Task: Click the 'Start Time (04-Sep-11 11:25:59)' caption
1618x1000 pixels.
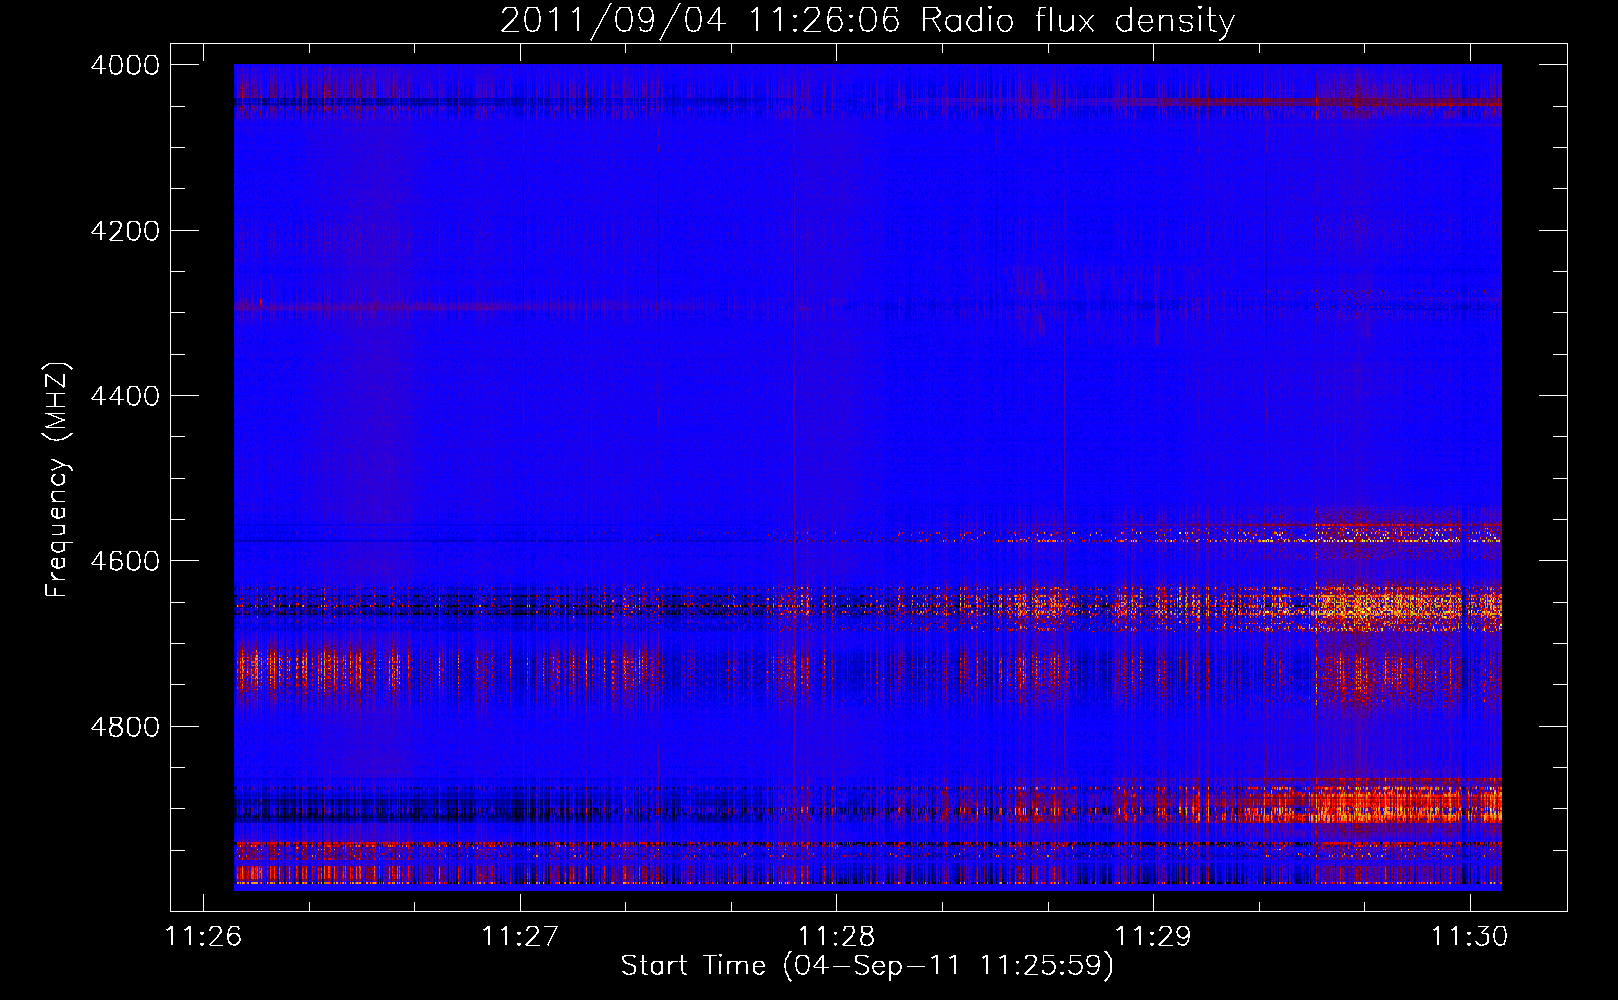Action: [867, 966]
